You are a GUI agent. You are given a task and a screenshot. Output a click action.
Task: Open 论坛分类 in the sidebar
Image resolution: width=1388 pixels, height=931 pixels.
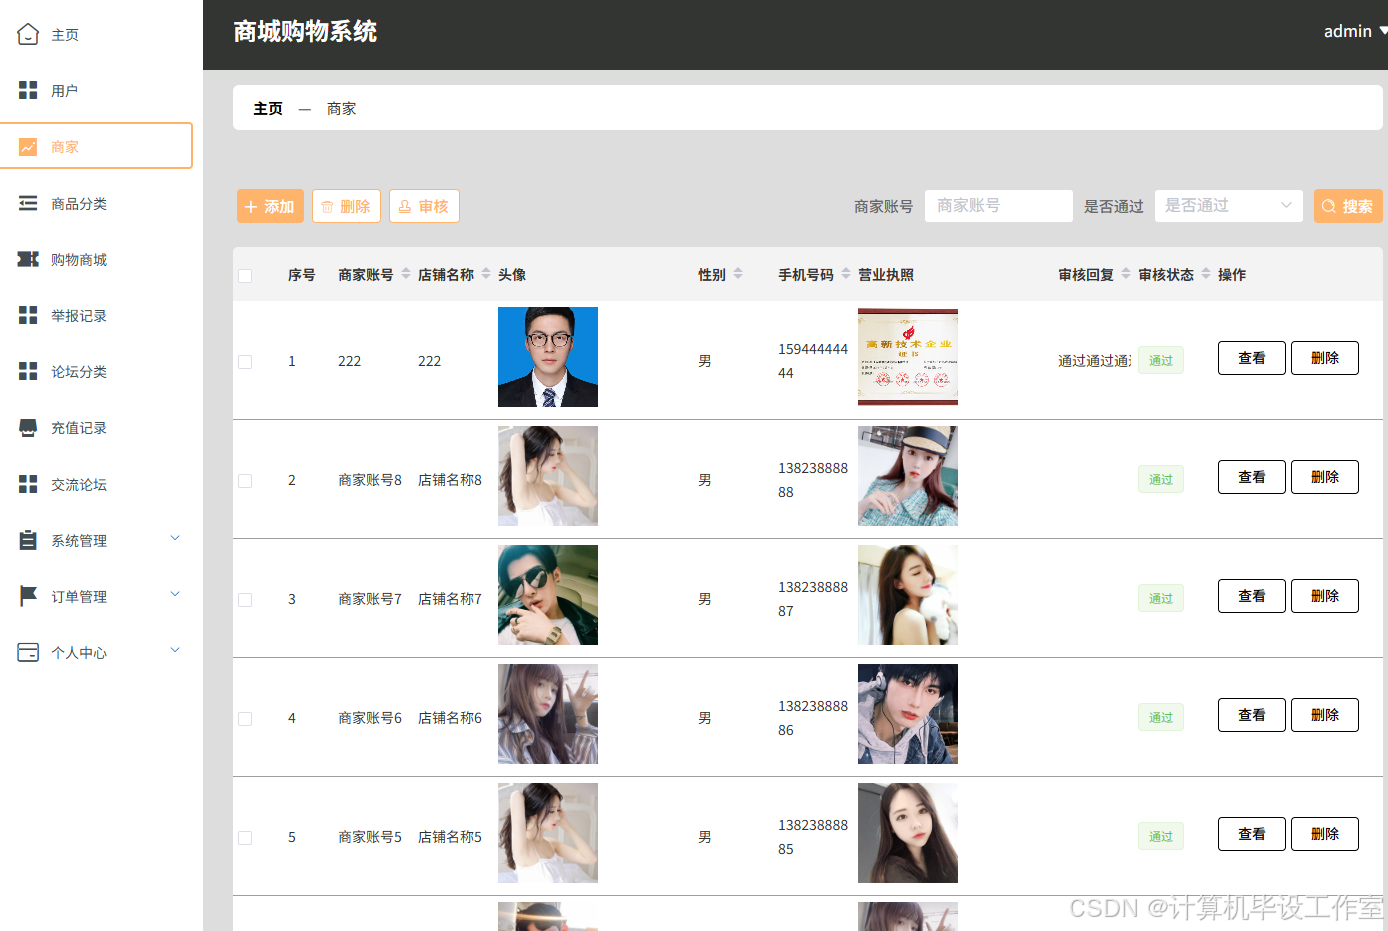79,372
